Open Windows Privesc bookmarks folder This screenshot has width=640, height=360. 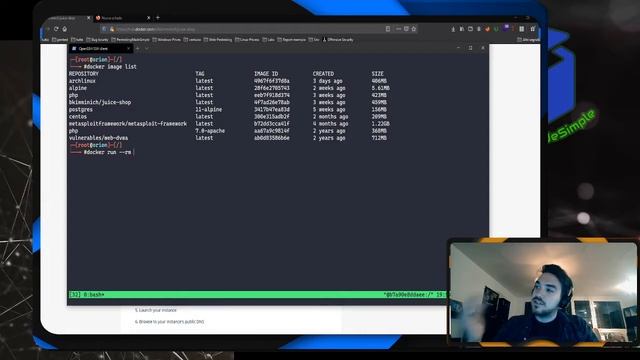tap(167, 40)
